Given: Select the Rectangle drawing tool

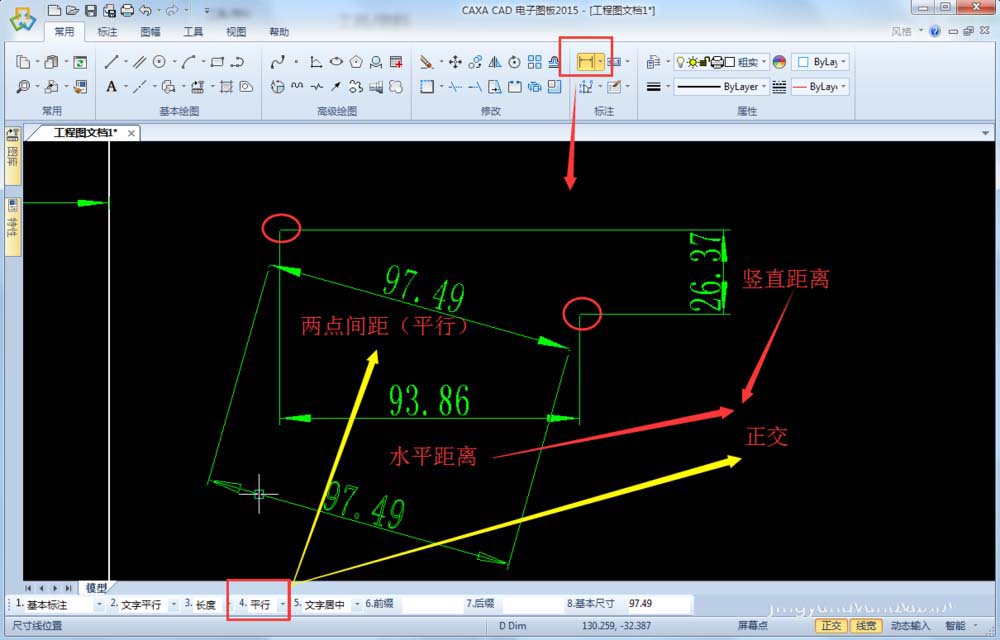Looking at the screenshot, I should click(218, 62).
